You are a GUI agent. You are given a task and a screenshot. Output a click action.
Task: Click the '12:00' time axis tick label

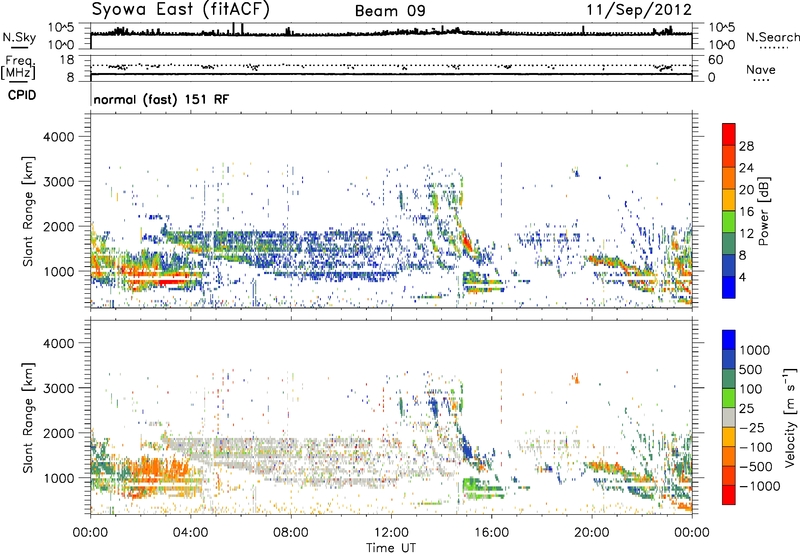391,533
